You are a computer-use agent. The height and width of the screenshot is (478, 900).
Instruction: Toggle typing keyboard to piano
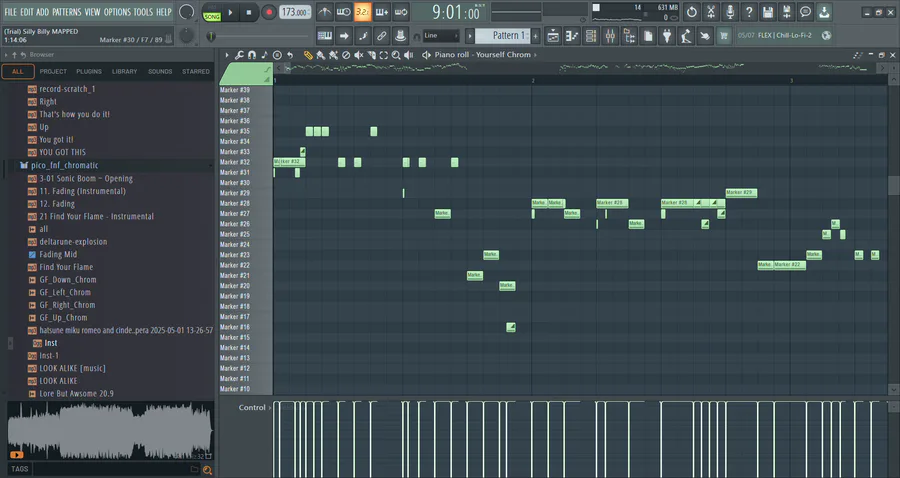tap(324, 36)
